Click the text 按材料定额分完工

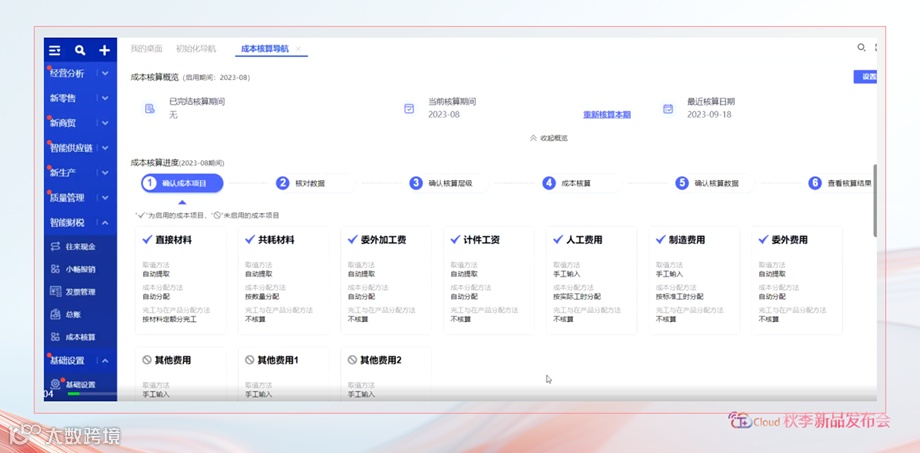pos(170,319)
